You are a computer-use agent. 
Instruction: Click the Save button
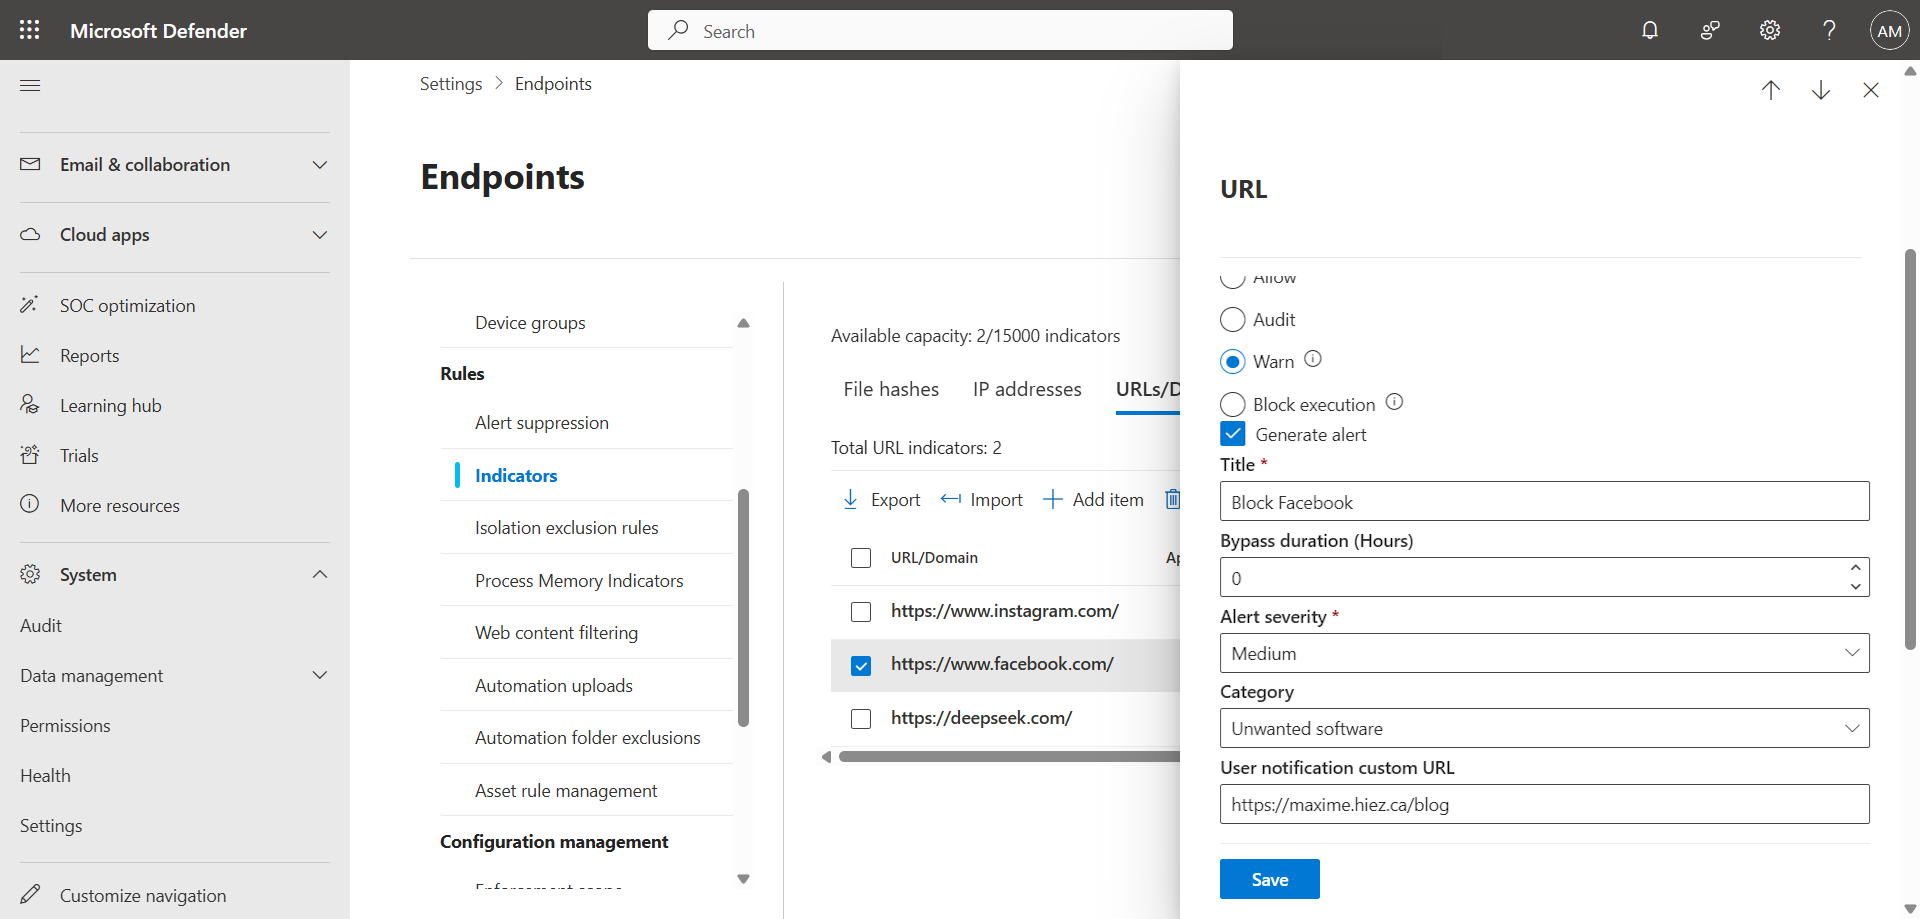(1269, 879)
